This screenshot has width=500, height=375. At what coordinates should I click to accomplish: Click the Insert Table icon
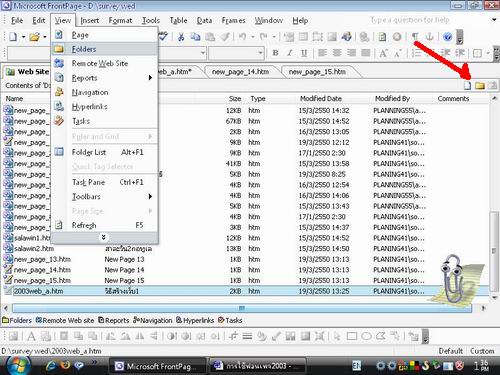303,37
